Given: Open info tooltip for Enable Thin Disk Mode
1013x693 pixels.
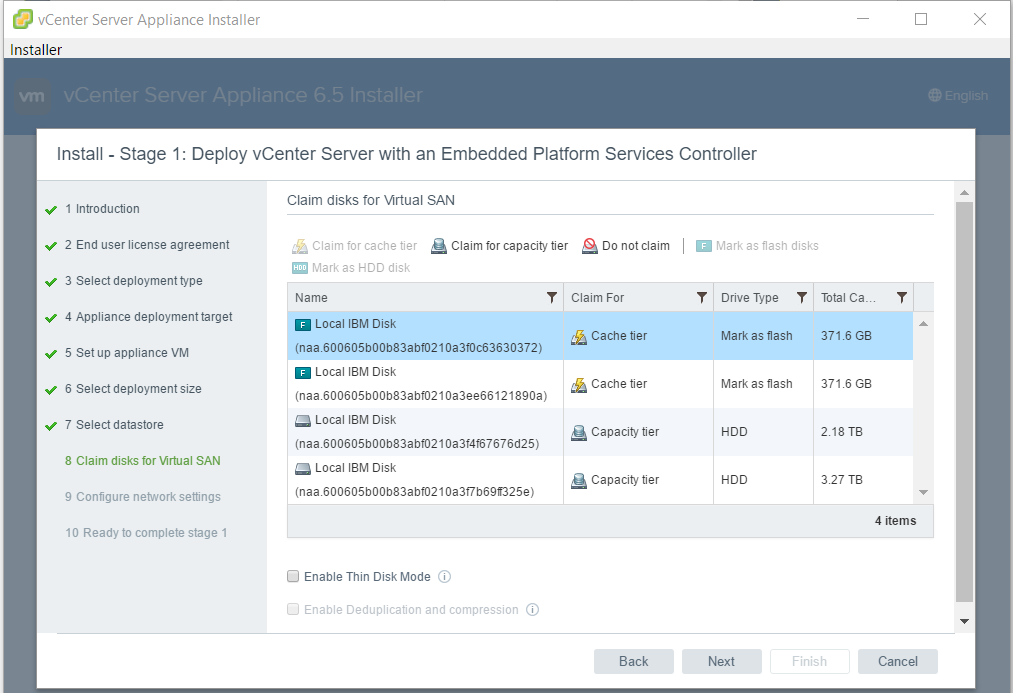Looking at the screenshot, I should (x=444, y=577).
